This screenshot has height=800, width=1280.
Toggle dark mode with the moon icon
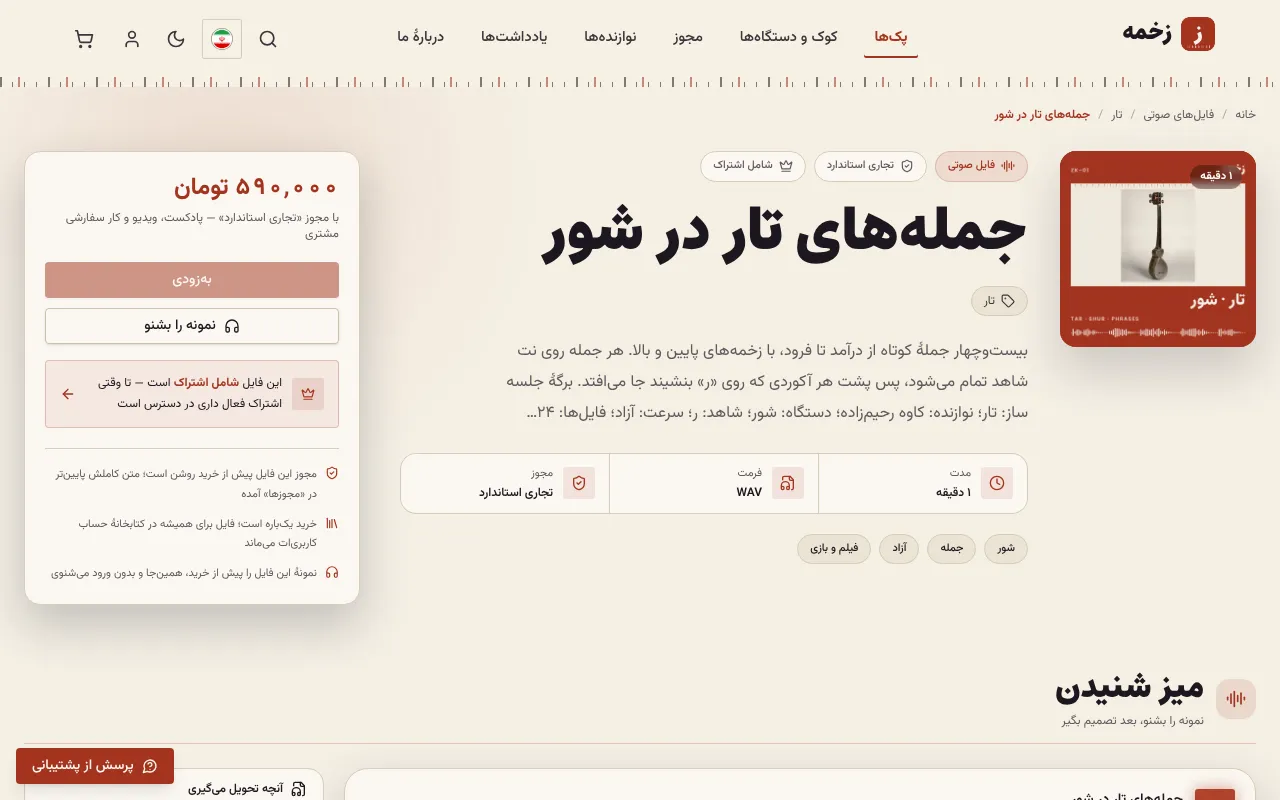[176, 39]
